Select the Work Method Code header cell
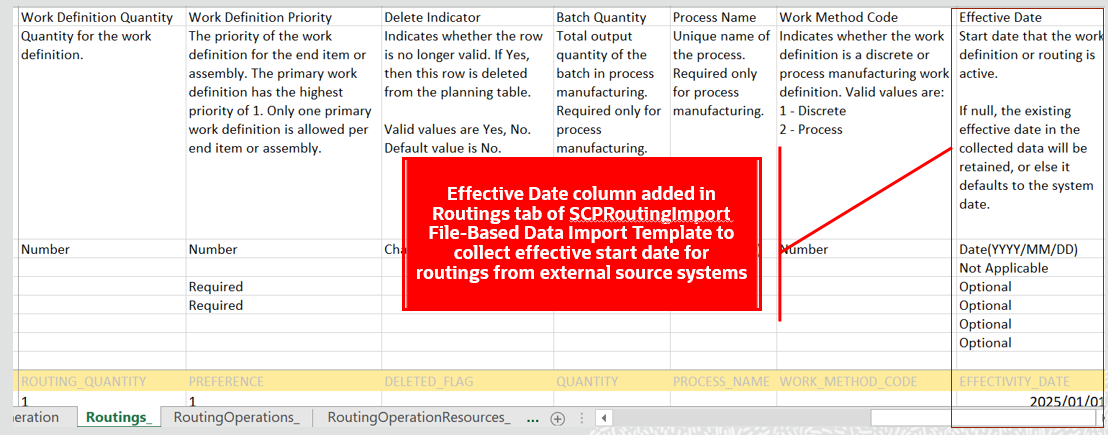The width and height of the screenshot is (1108, 435). (x=865, y=17)
